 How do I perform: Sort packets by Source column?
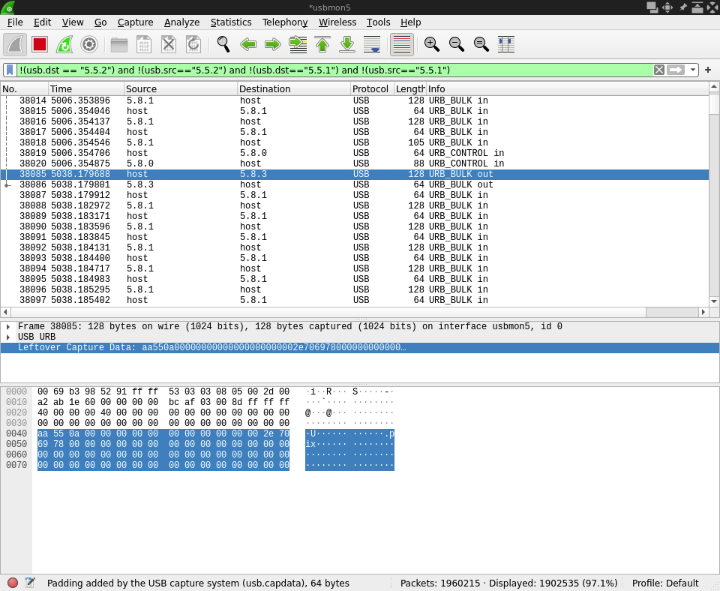tap(181, 89)
